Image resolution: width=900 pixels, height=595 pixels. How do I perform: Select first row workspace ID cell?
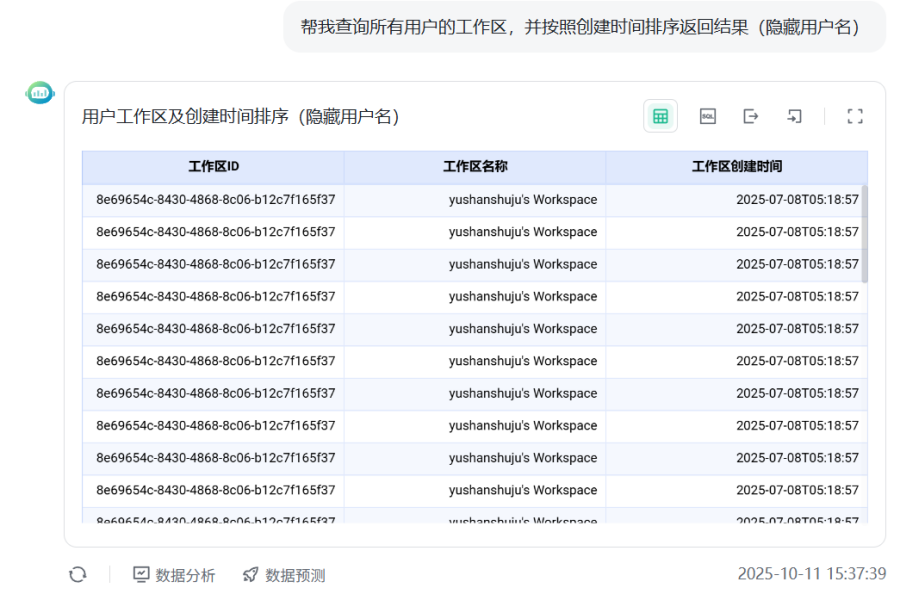pyautogui.click(x=215, y=200)
